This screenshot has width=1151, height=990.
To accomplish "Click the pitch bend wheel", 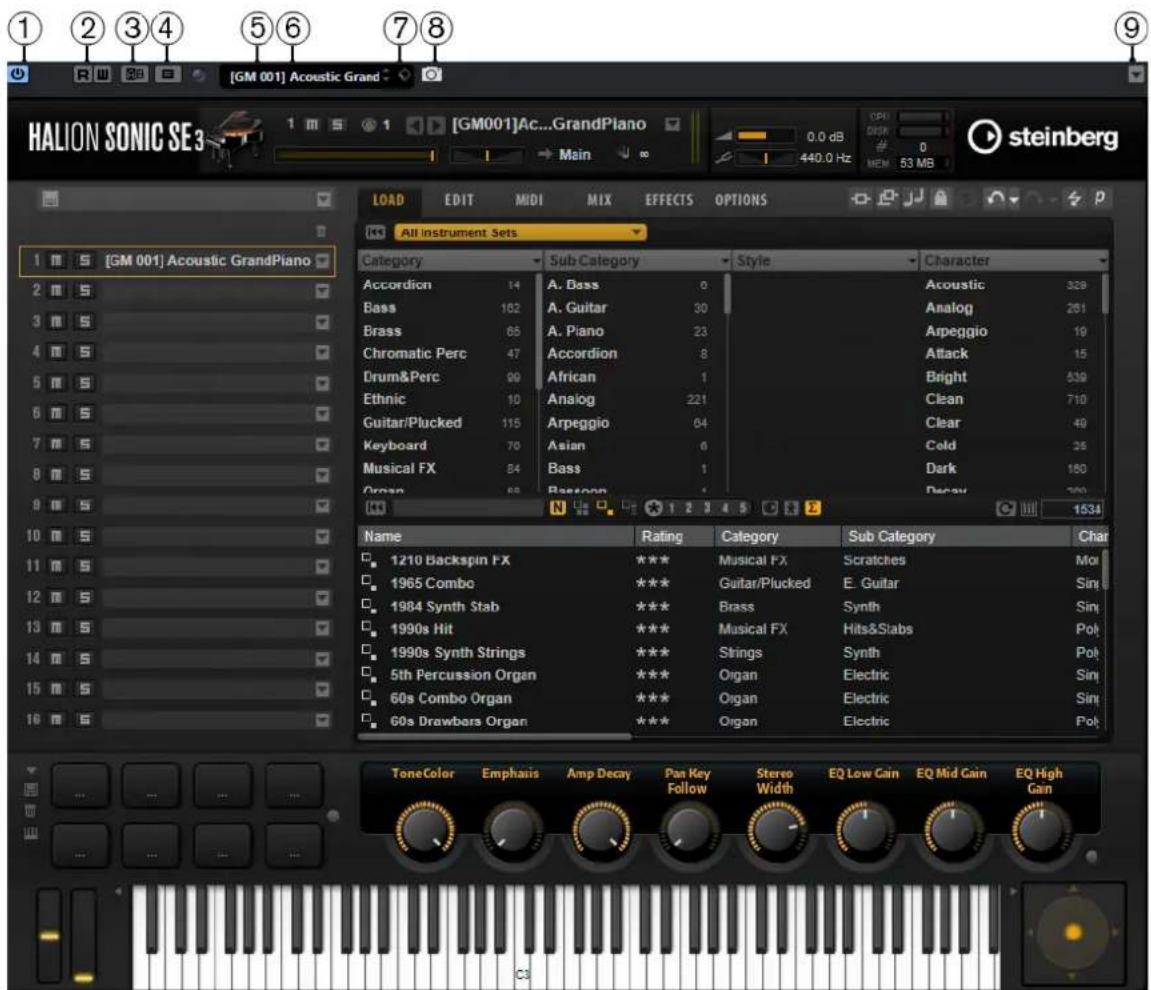I will click(x=49, y=936).
